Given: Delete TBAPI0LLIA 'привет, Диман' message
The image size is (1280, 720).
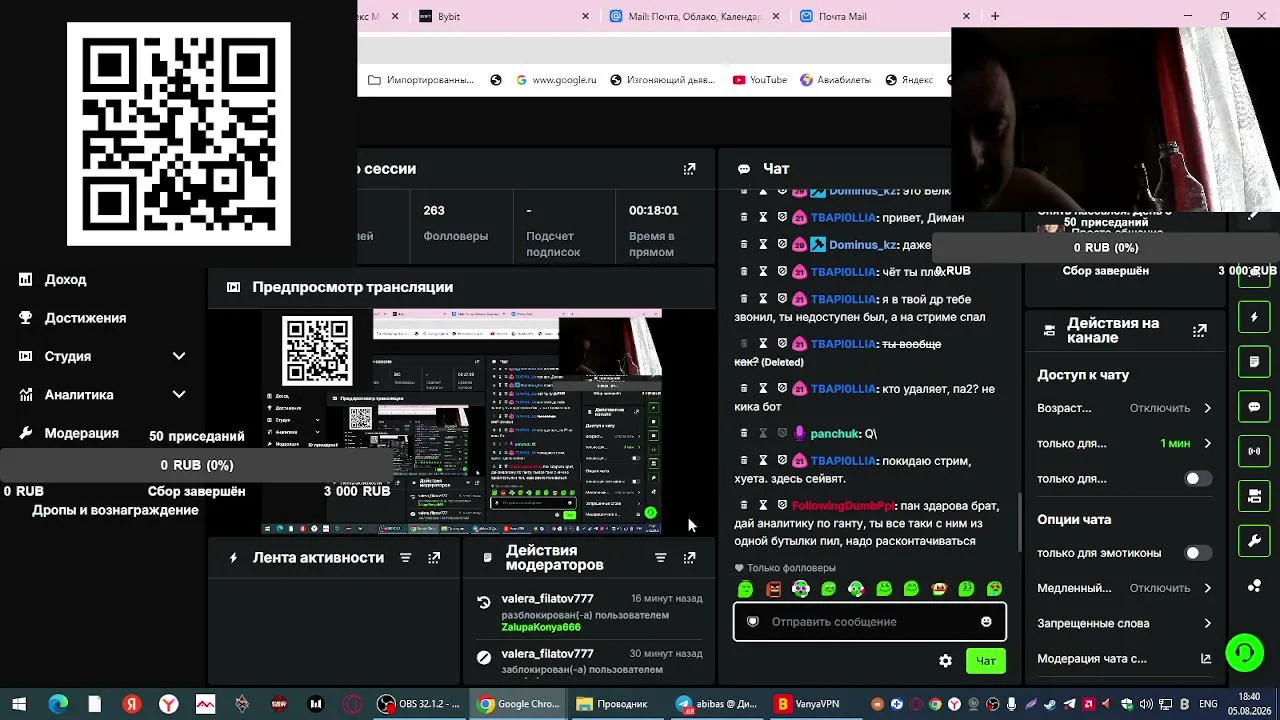Looking at the screenshot, I should 743,217.
